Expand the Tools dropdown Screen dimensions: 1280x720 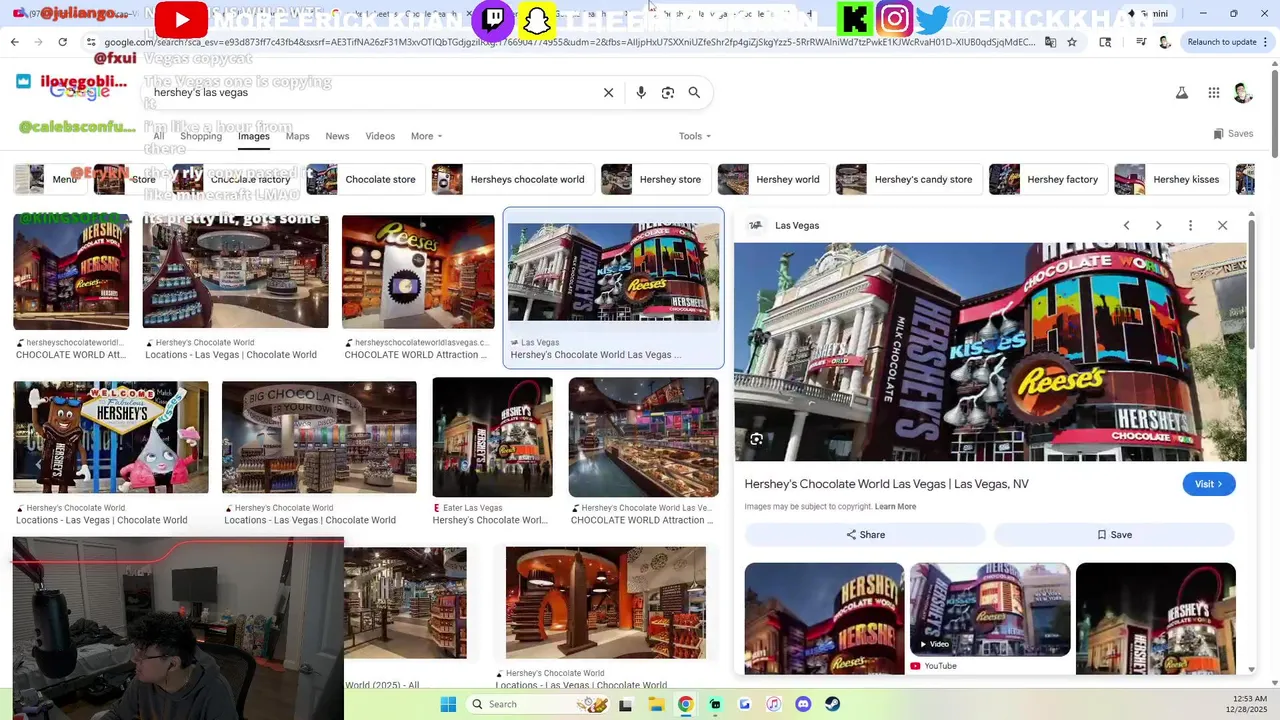[695, 136]
